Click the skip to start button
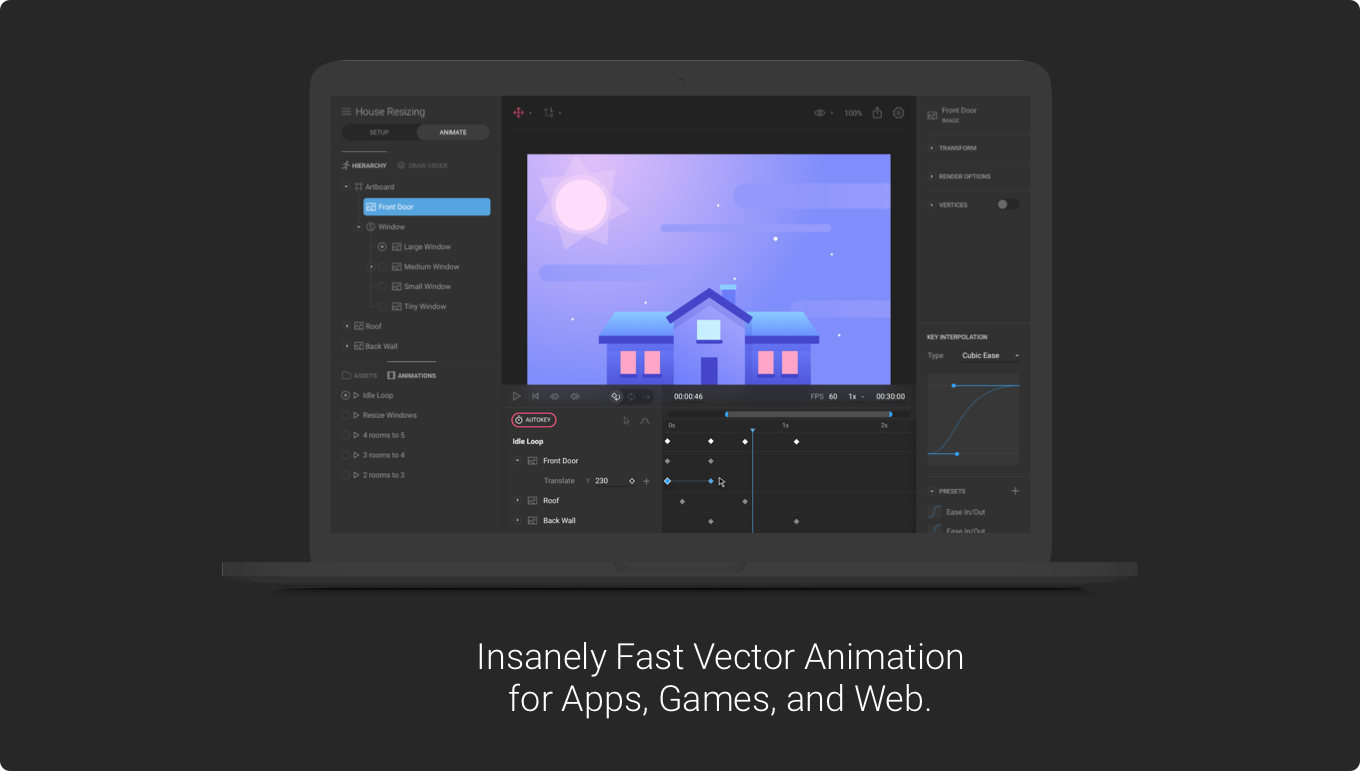Screen dimensions: 1360x771 (x=535, y=396)
